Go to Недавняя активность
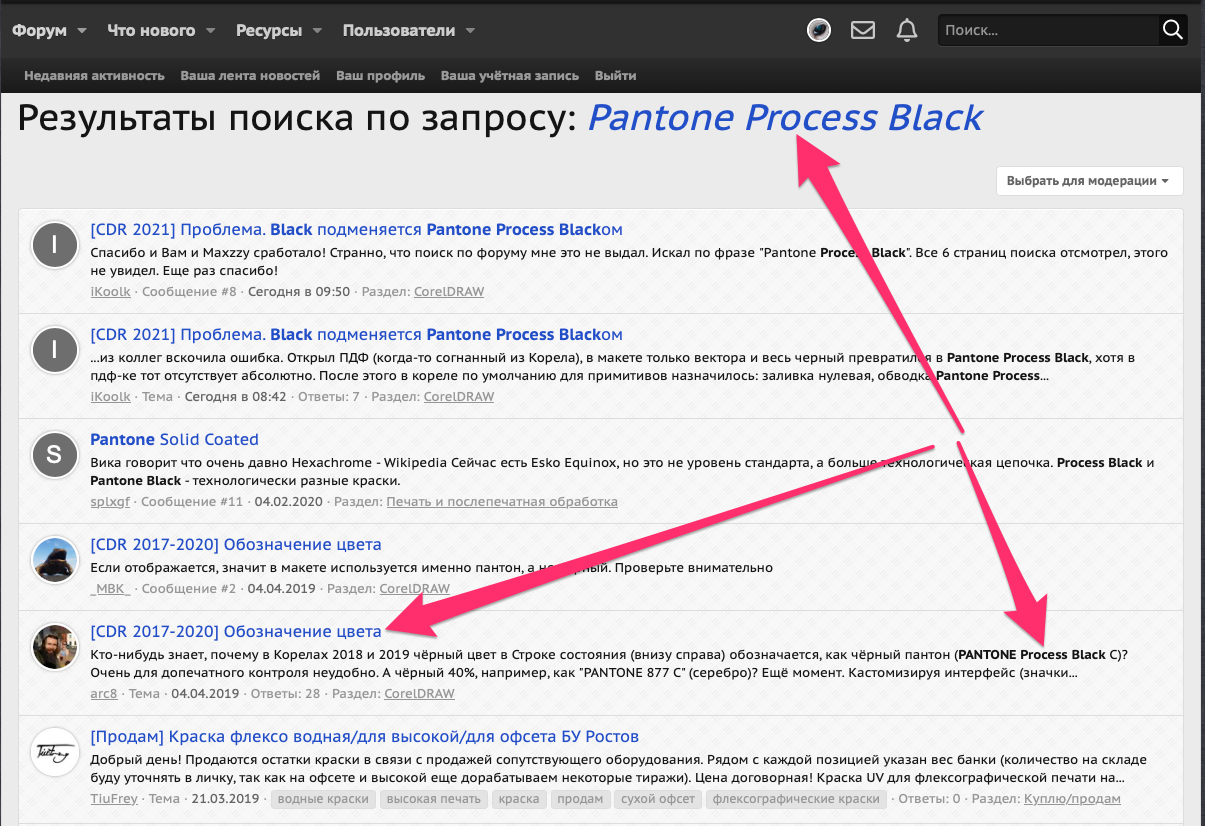1205x826 pixels. (94, 76)
